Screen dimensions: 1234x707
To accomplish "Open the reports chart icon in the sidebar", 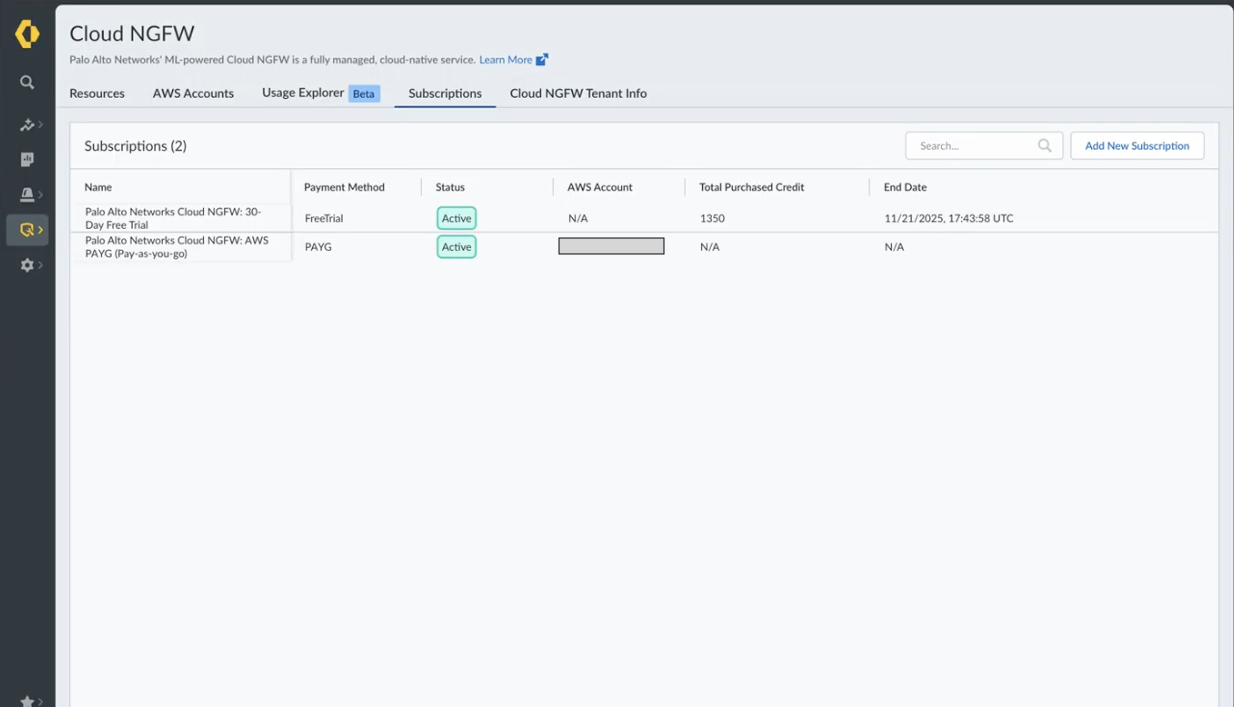I will pyautogui.click(x=27, y=160).
